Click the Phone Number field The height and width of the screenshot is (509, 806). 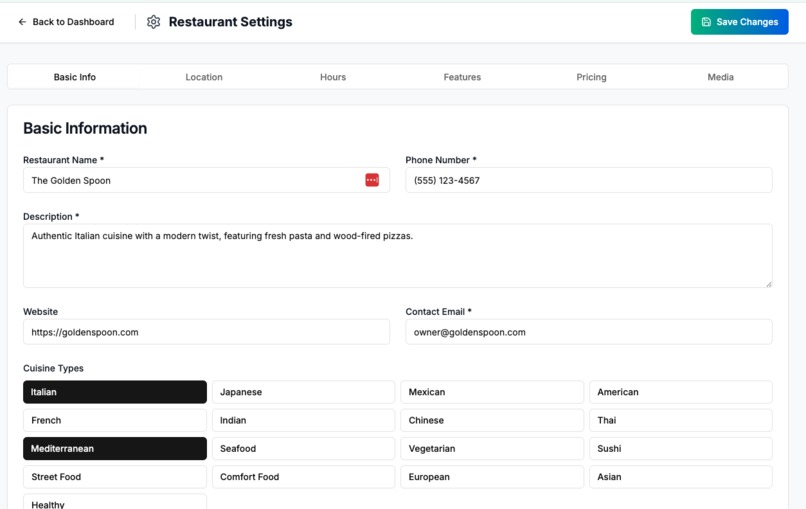[589, 180]
